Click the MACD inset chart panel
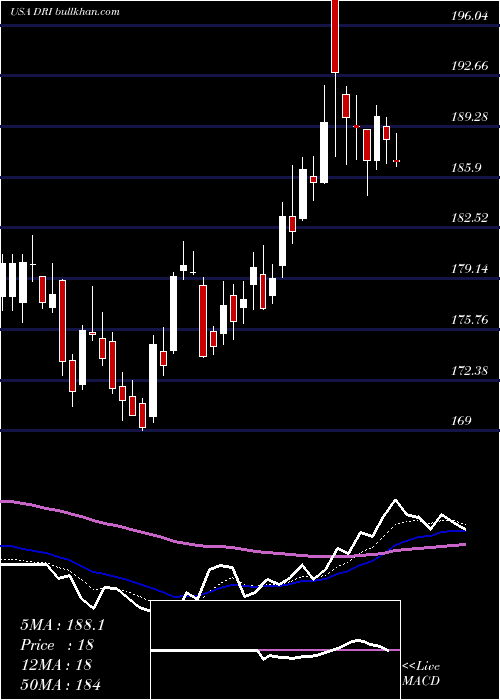Screen dimensions: 500x700 click(275, 650)
